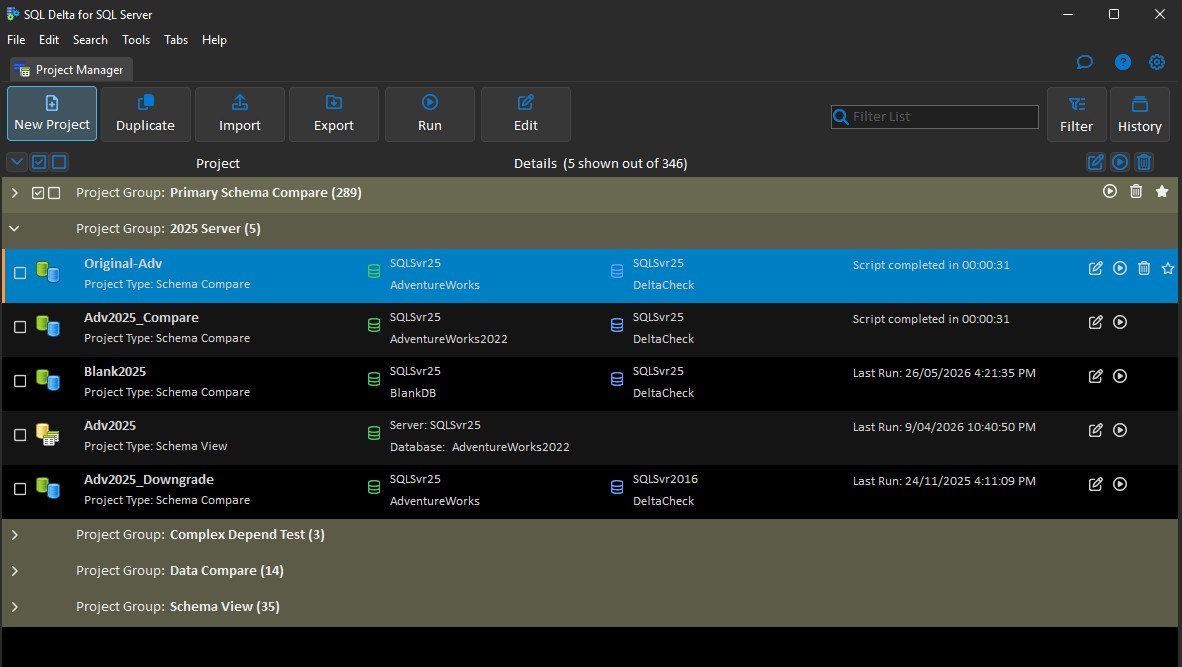This screenshot has width=1182, height=667.
Task: Click the header deselect-all square icon
Action: [x=59, y=162]
